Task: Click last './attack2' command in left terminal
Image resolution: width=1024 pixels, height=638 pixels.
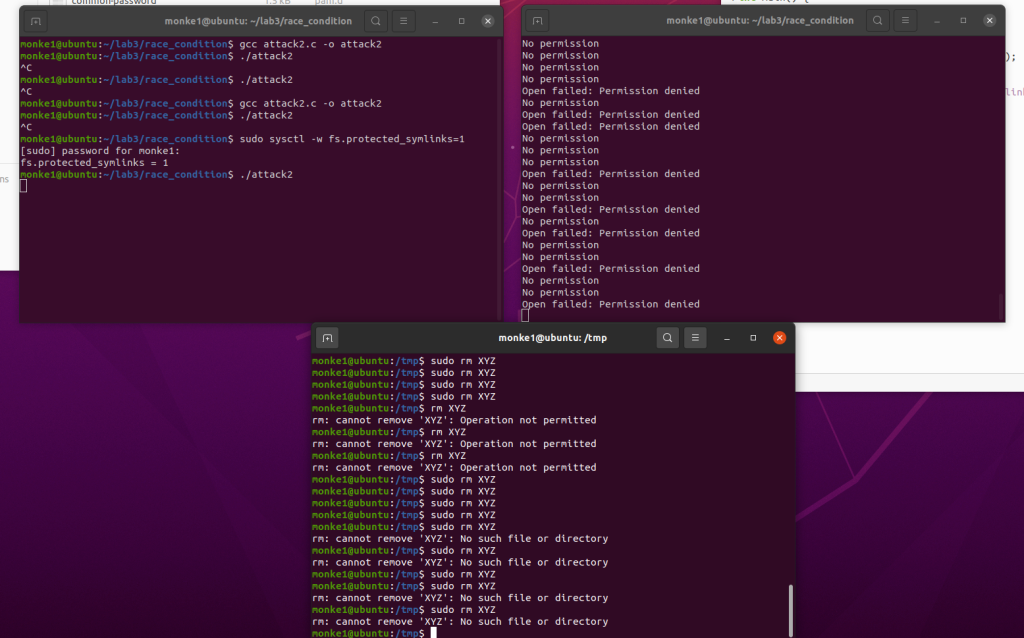Action: tap(266, 174)
